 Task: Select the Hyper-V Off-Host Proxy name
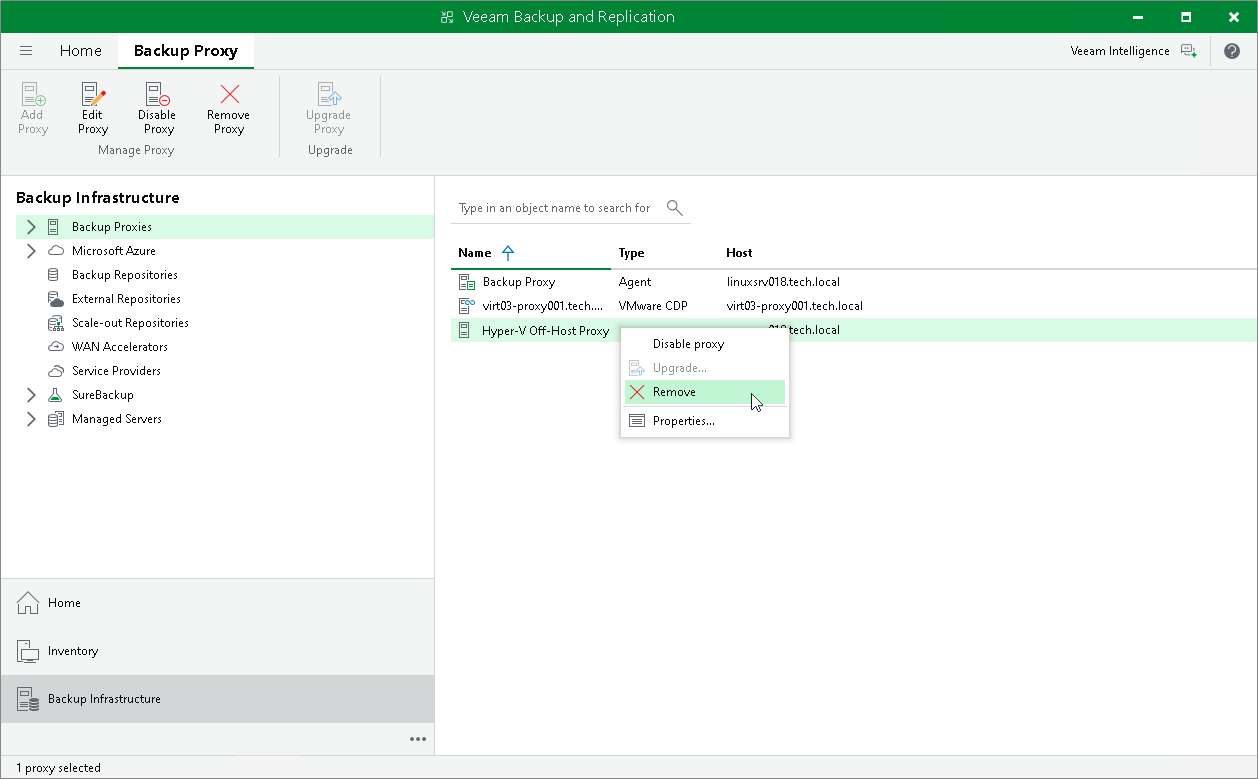tap(546, 330)
